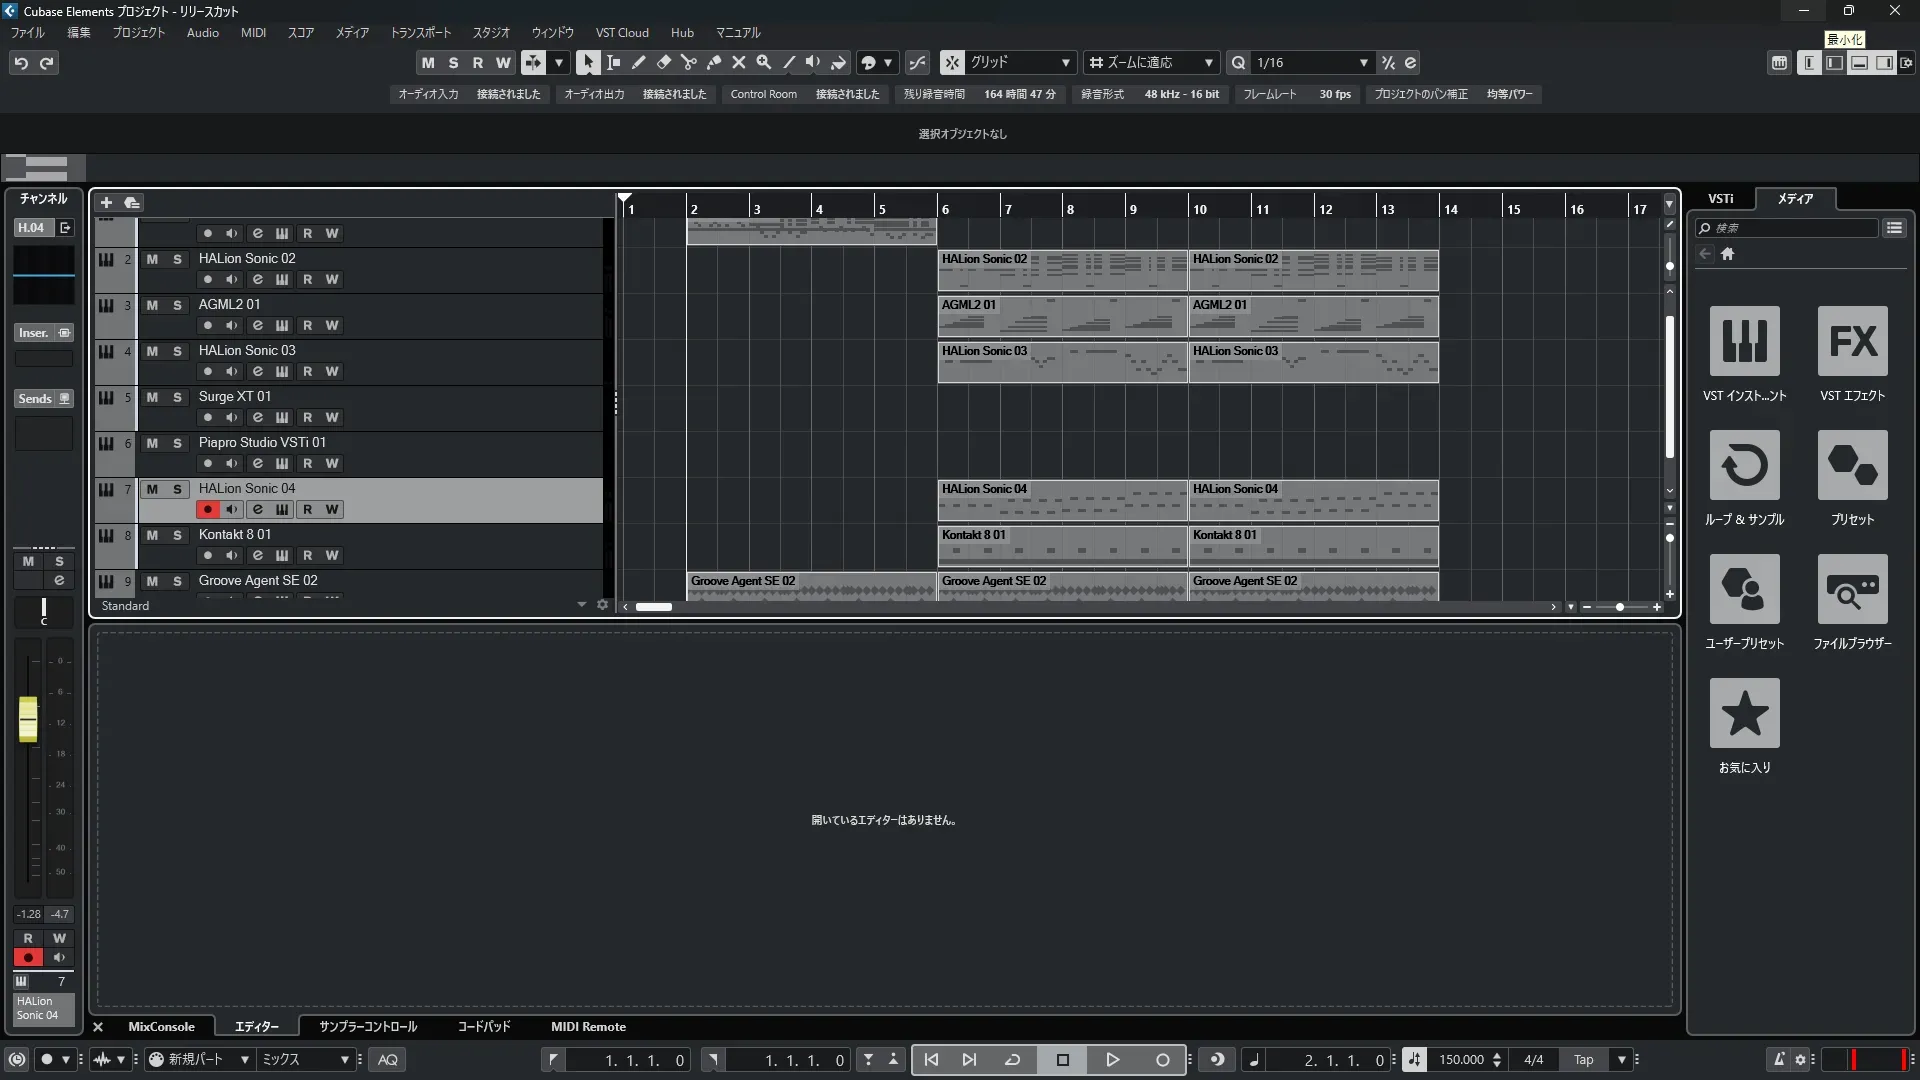Open the 1/16 quantize preset dropdown

coord(1363,62)
